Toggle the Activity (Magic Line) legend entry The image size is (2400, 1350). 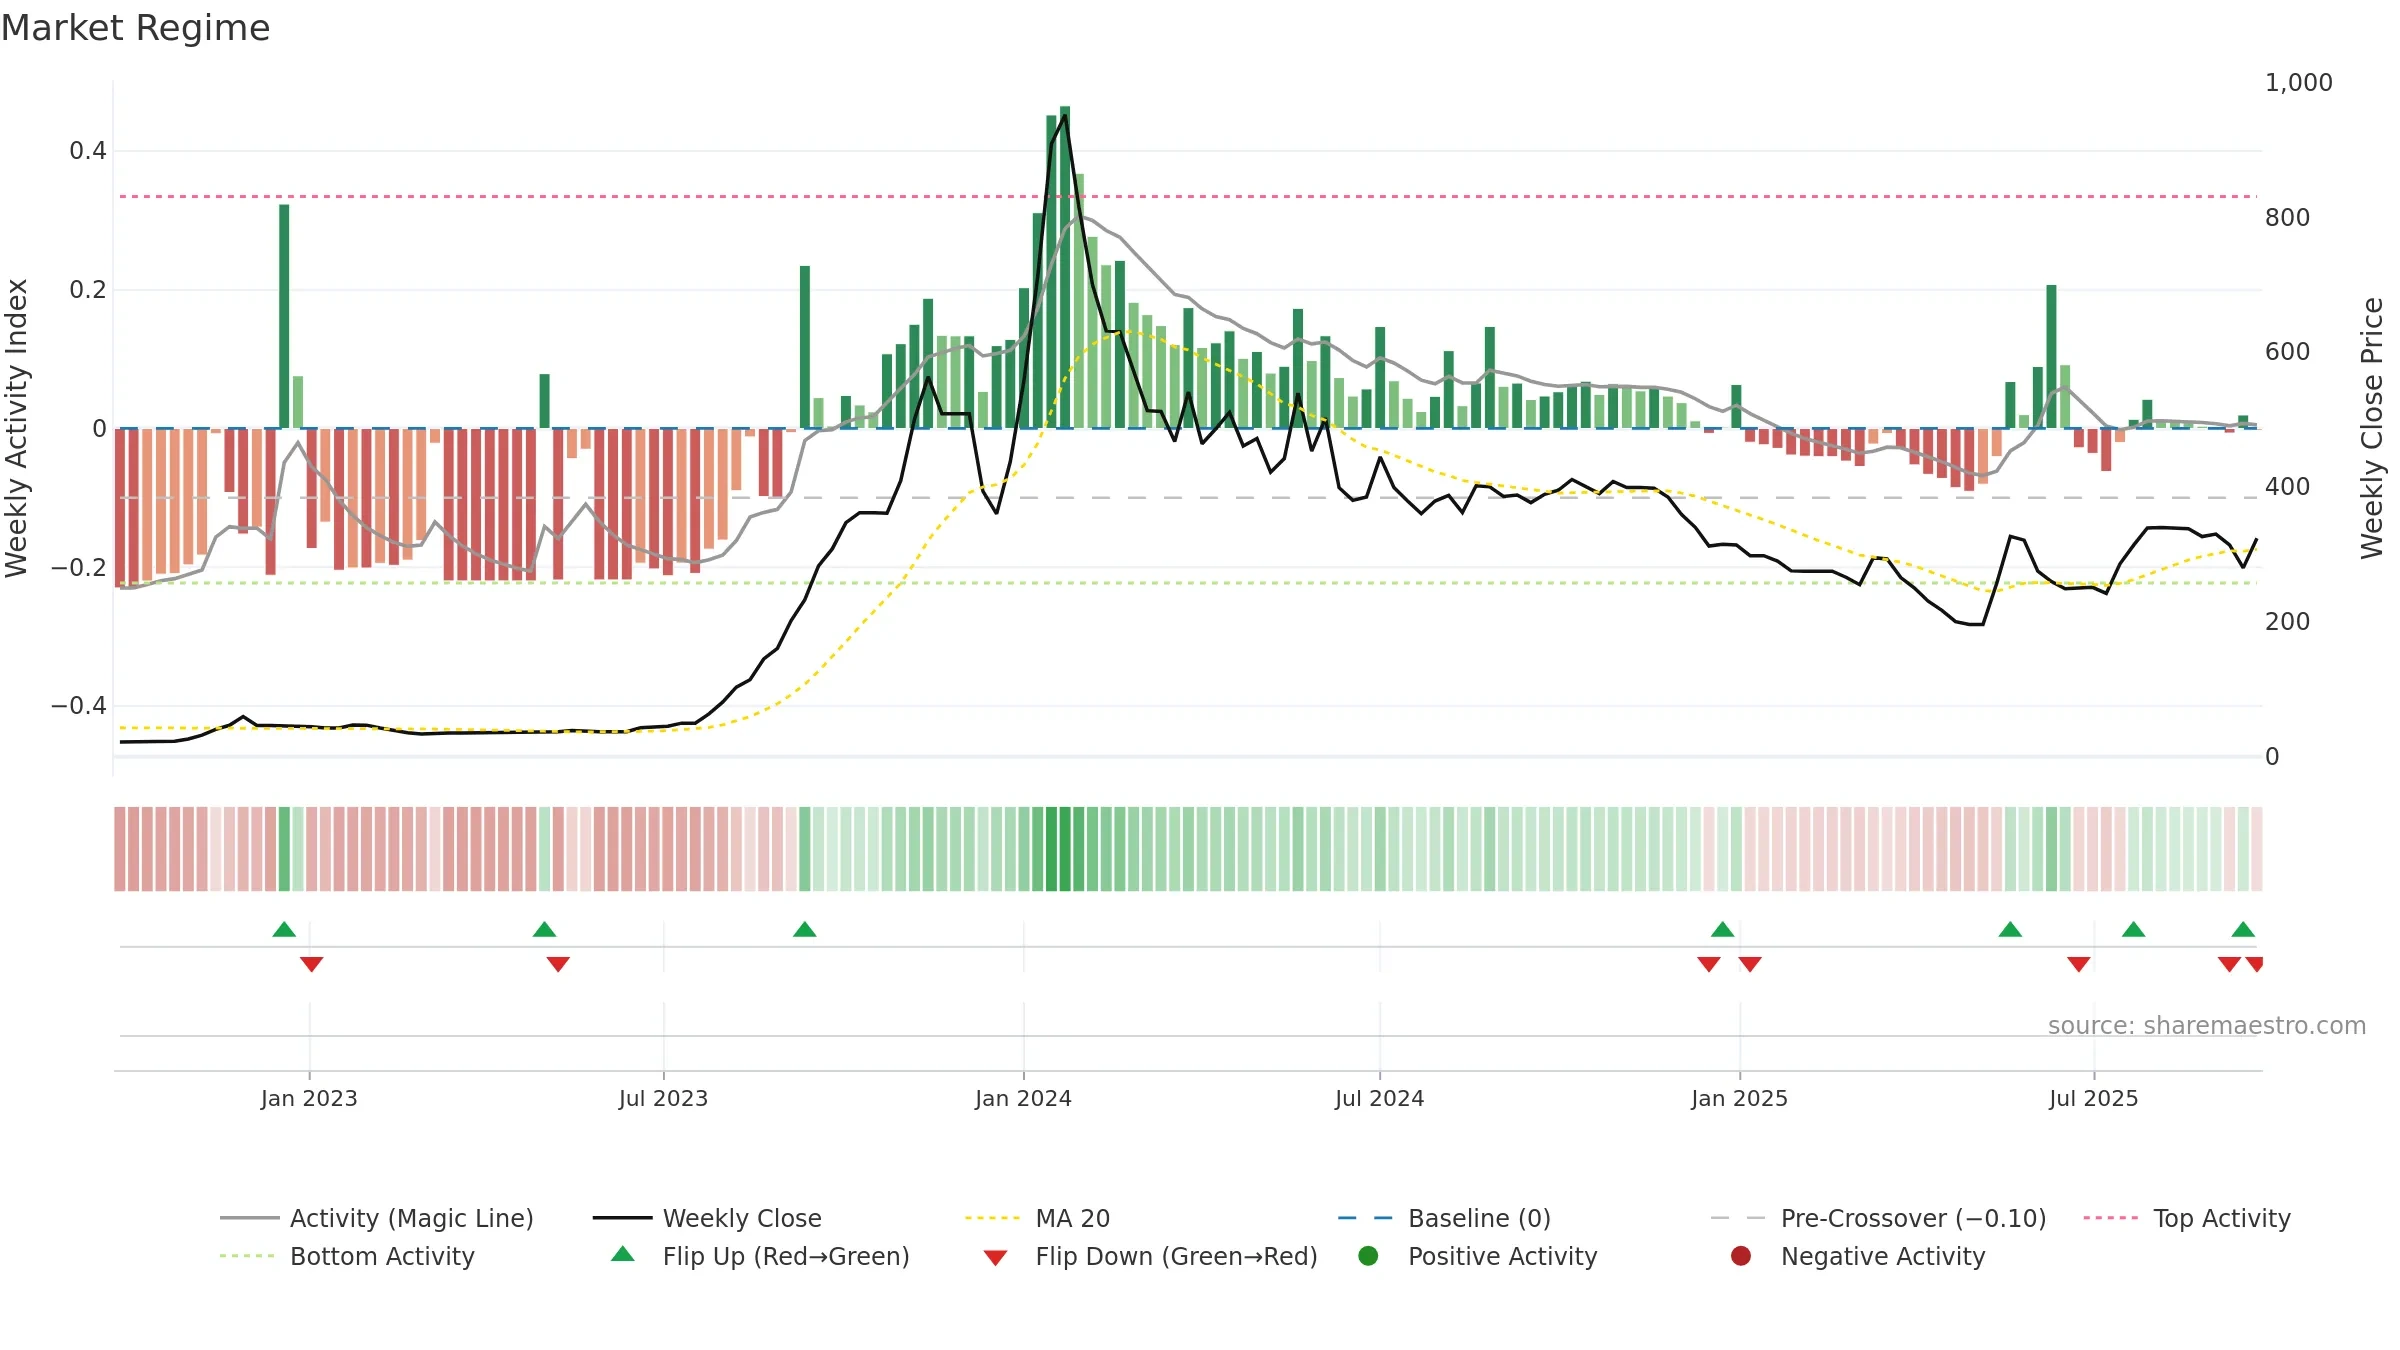[377, 1218]
